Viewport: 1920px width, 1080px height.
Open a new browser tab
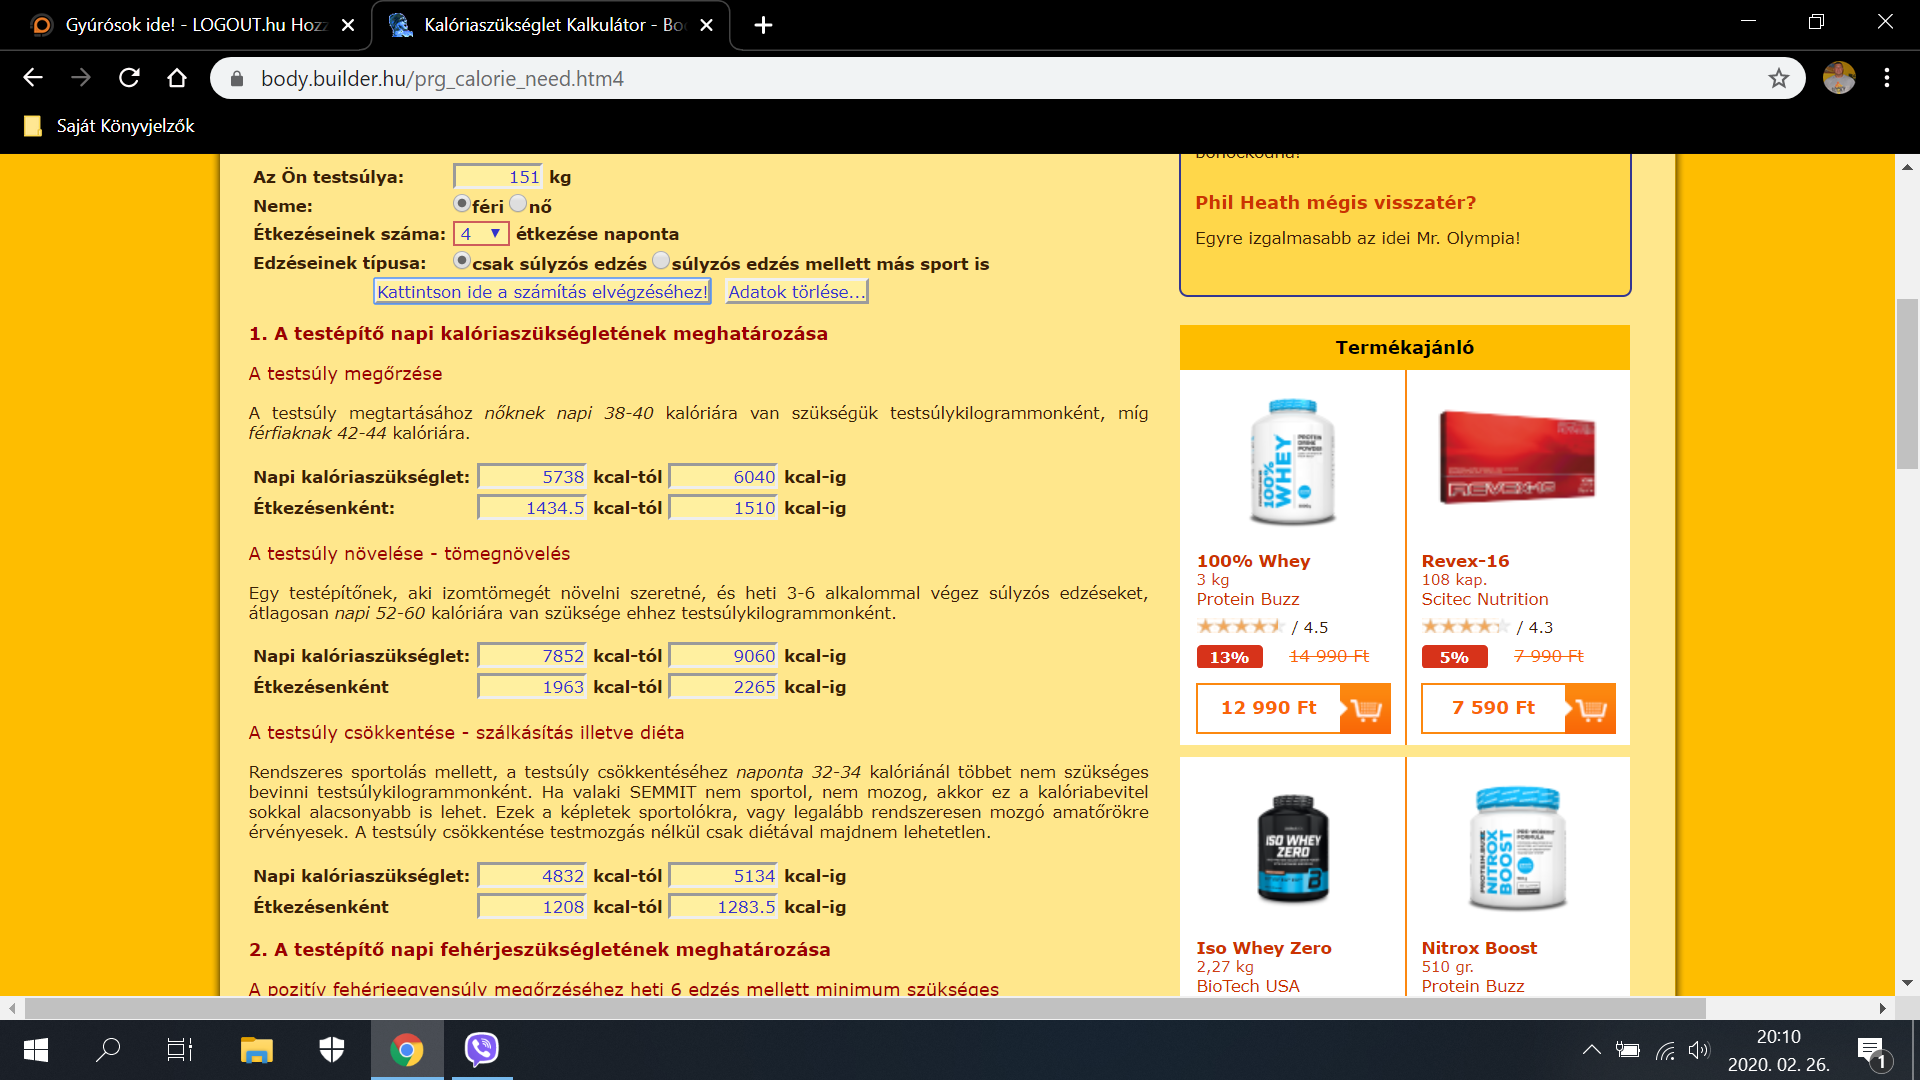coord(763,25)
